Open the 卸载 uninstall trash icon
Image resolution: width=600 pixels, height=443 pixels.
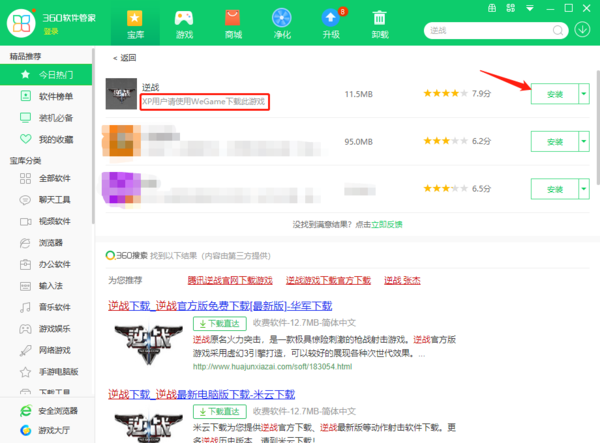point(379,18)
